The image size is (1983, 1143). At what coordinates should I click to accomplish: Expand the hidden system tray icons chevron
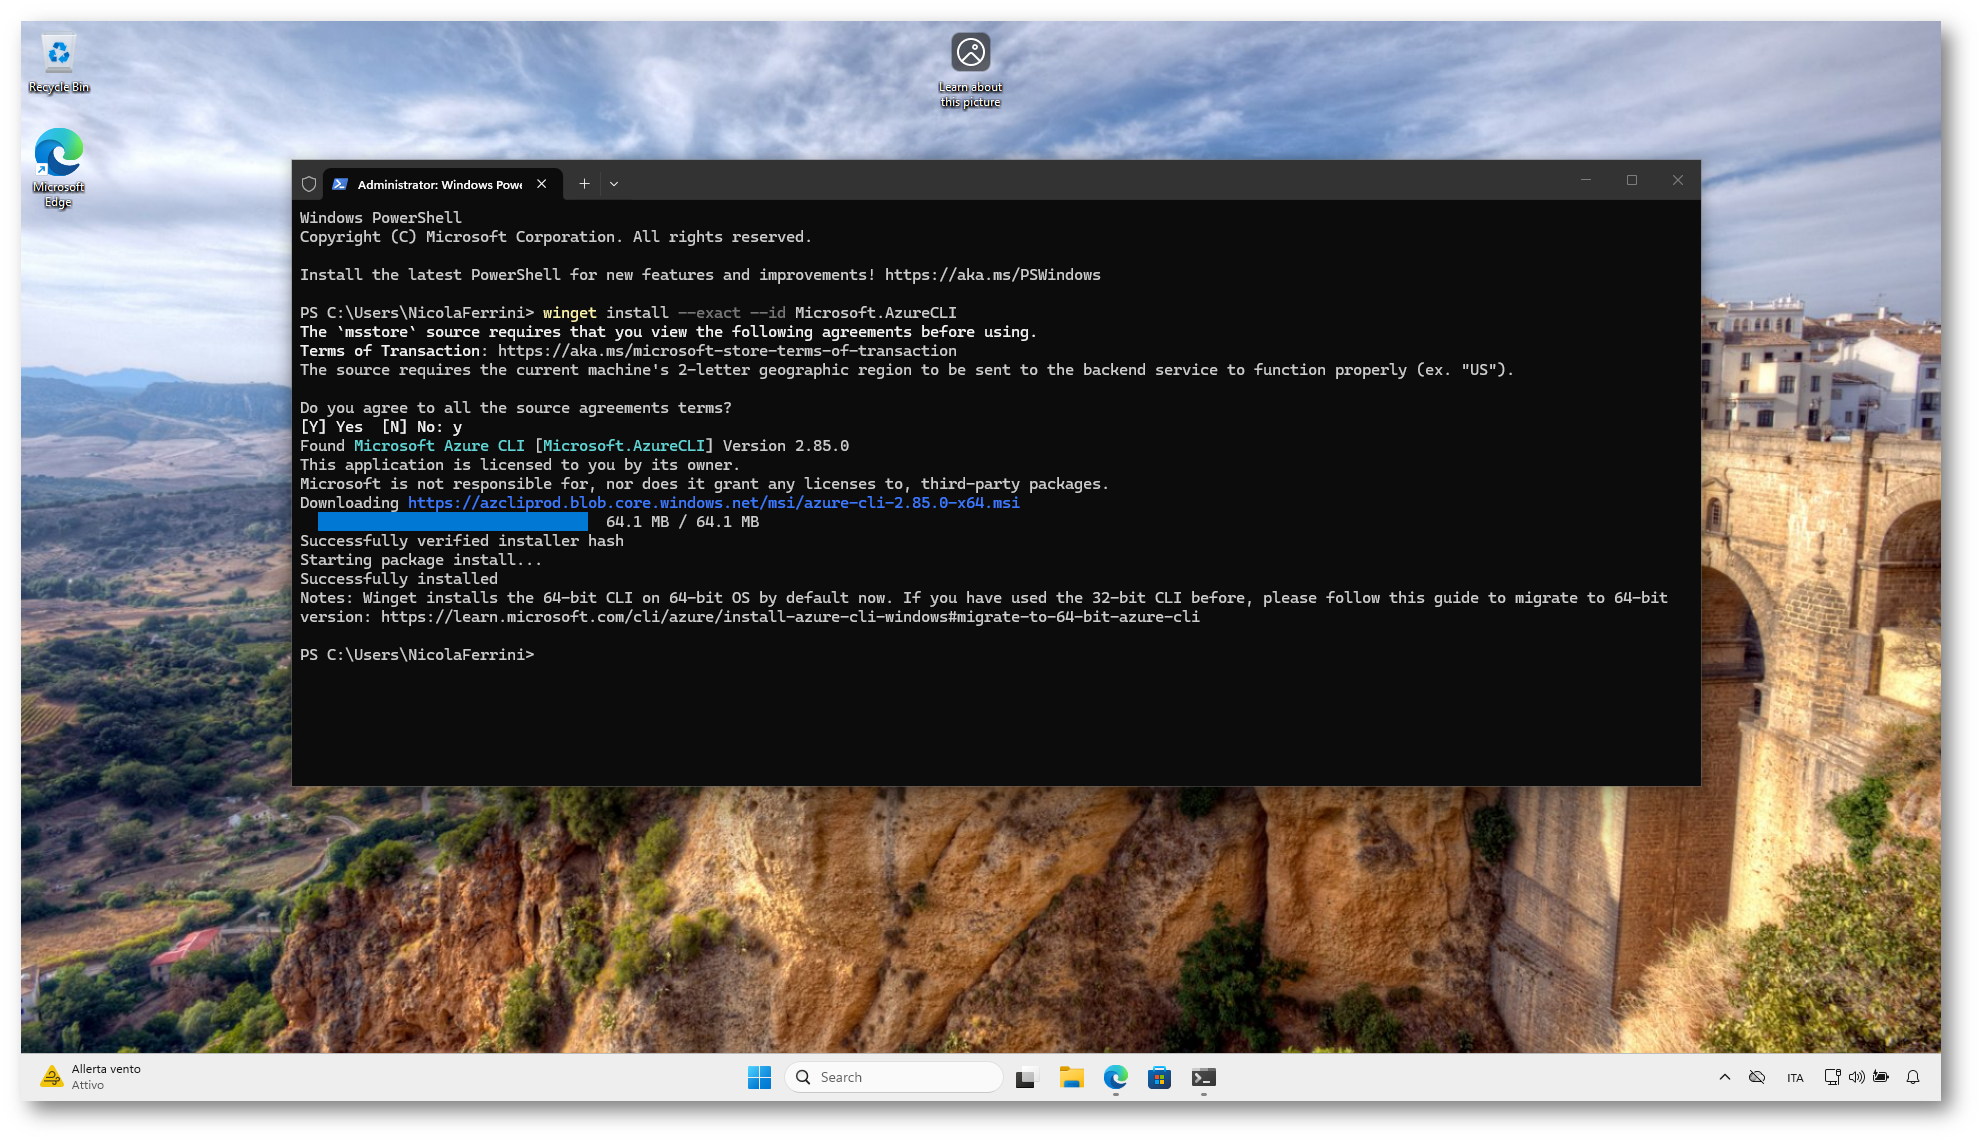tap(1724, 1077)
